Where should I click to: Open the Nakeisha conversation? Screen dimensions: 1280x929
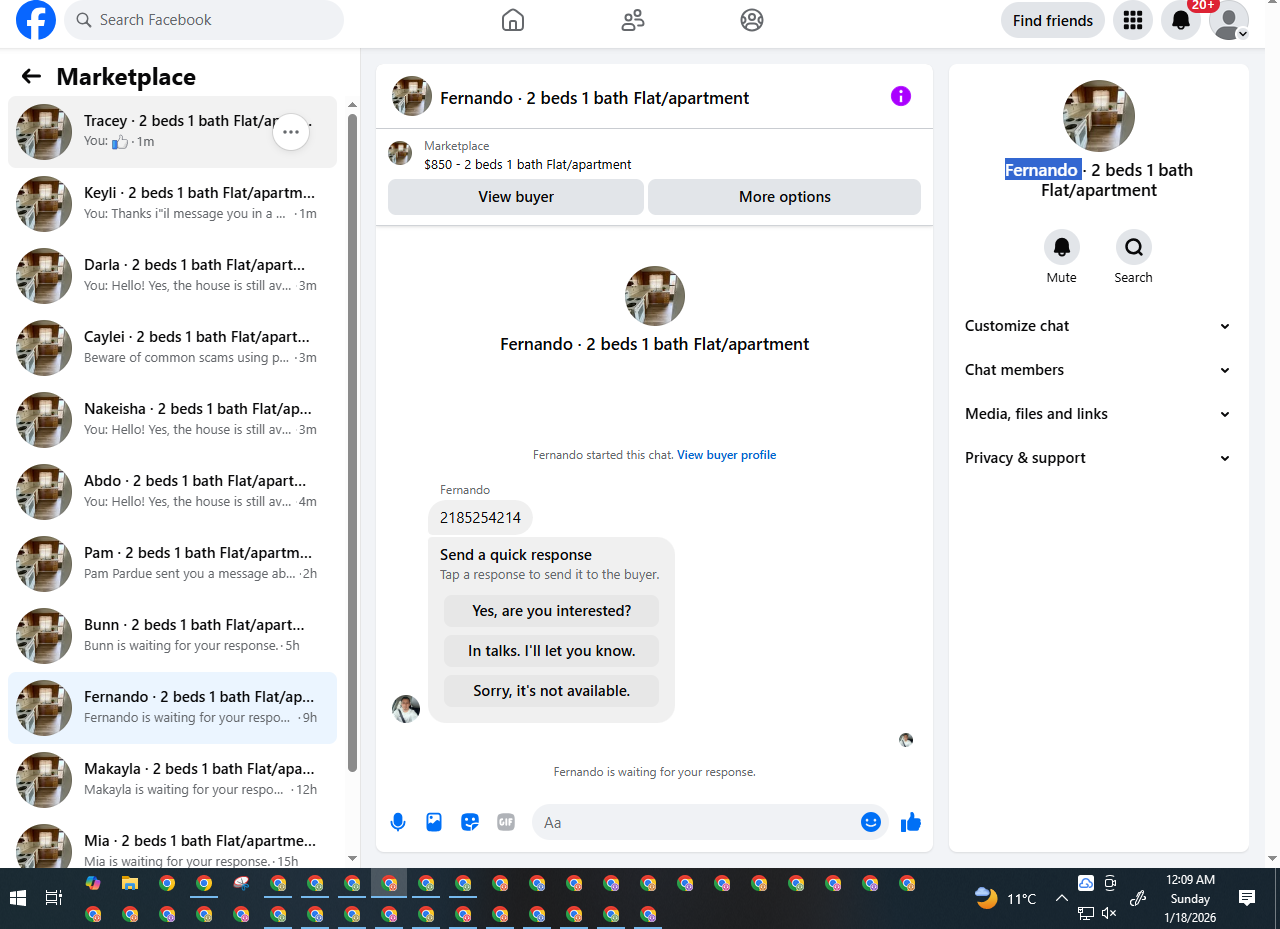172,420
